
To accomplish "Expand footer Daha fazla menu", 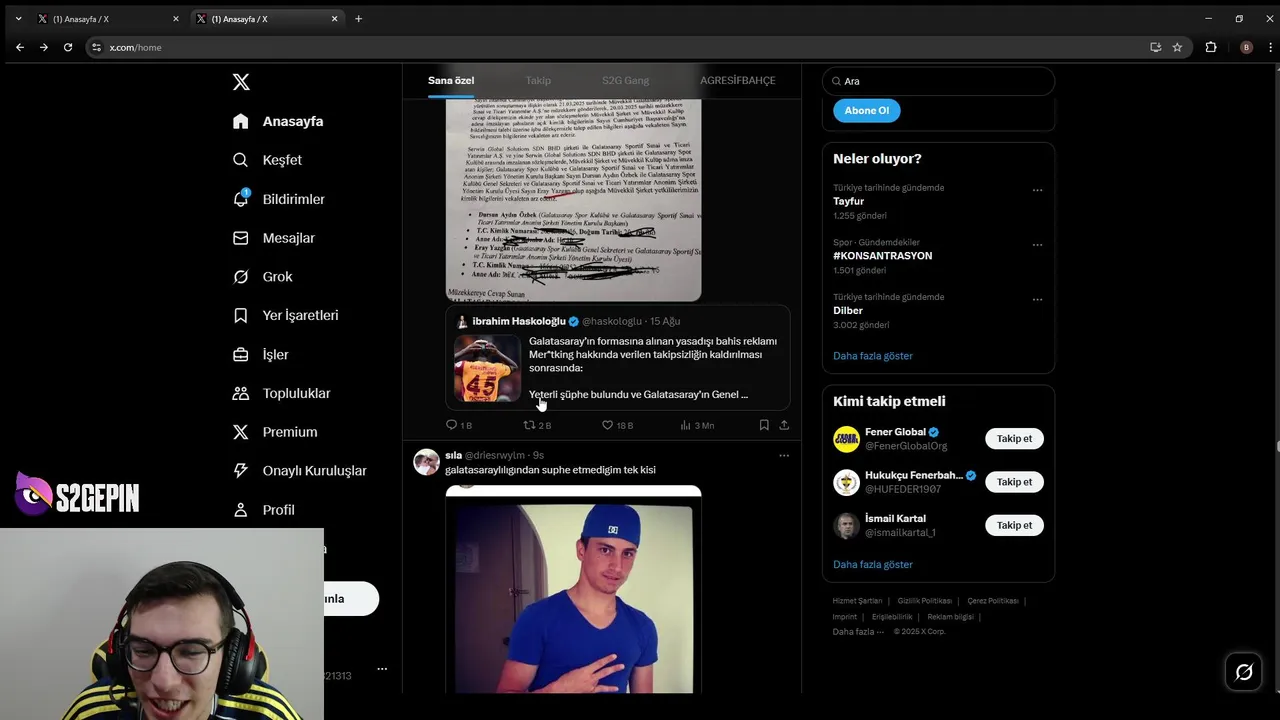I will tap(858, 632).
